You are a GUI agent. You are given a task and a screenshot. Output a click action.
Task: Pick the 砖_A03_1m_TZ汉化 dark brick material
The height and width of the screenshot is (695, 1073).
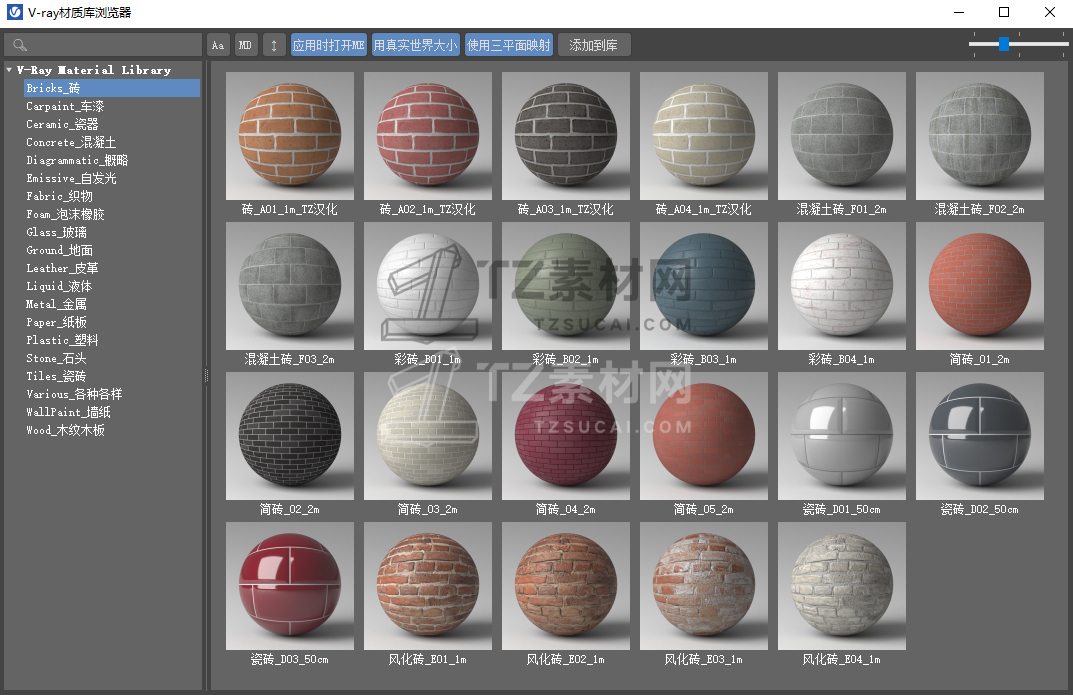[566, 136]
